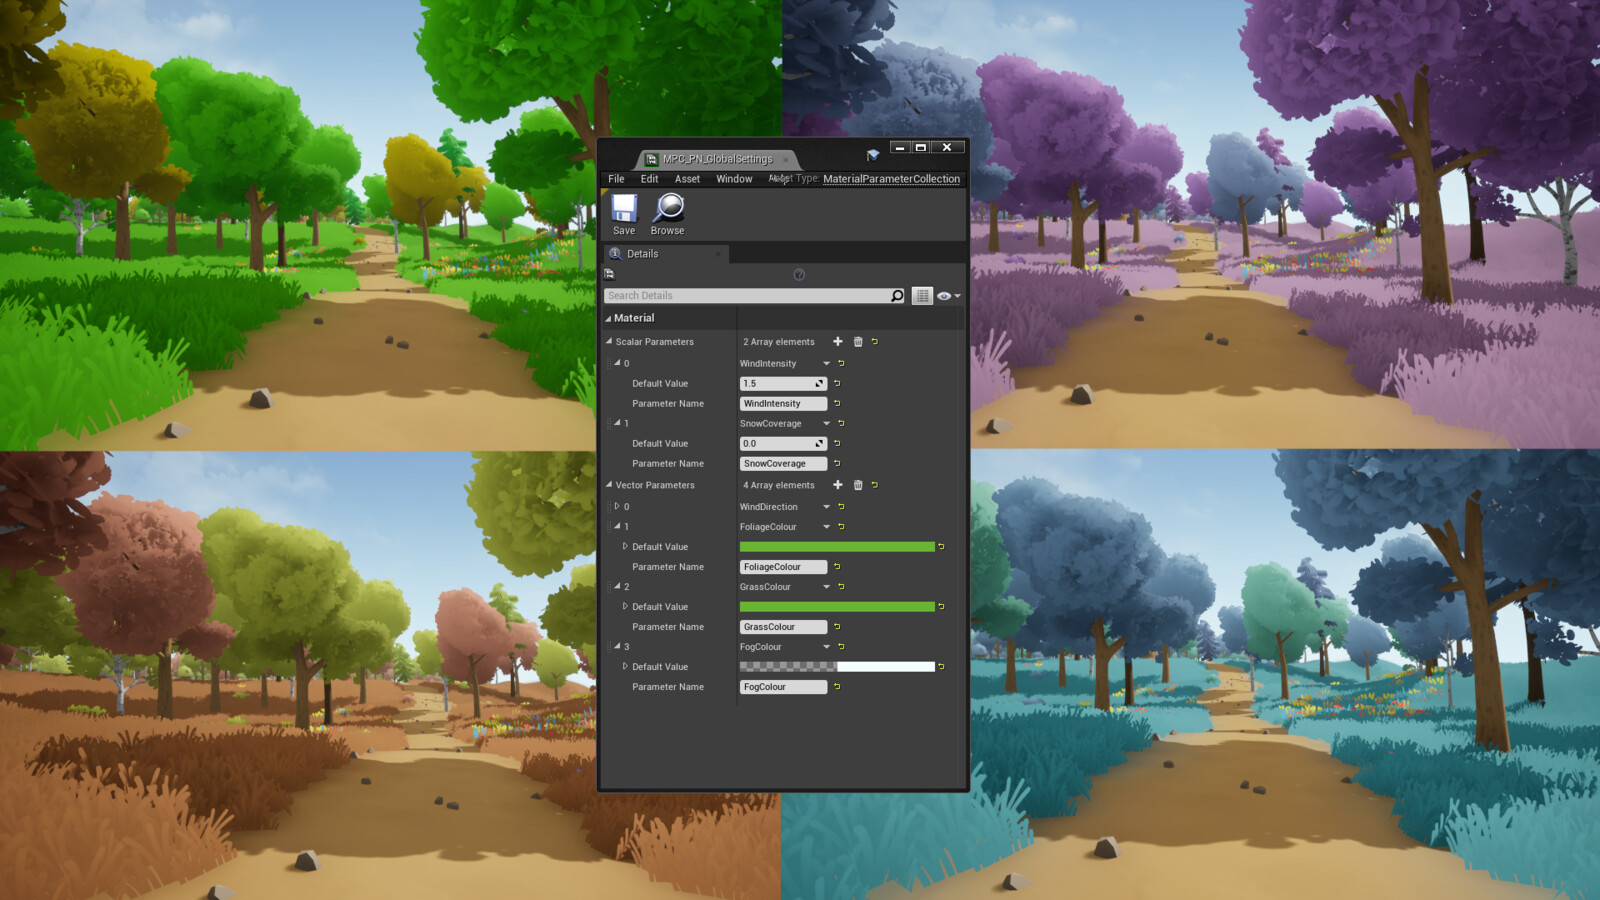1600x900 pixels.
Task: Expand FoliageColour Default Value components
Action: point(625,547)
